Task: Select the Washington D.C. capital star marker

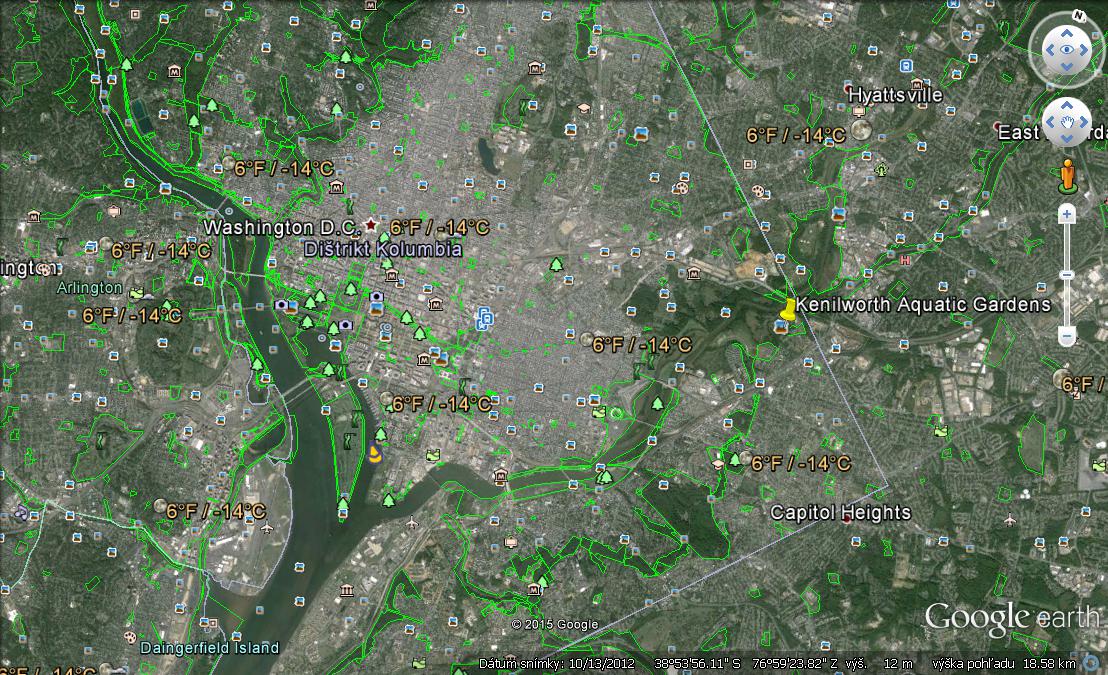Action: tap(373, 226)
